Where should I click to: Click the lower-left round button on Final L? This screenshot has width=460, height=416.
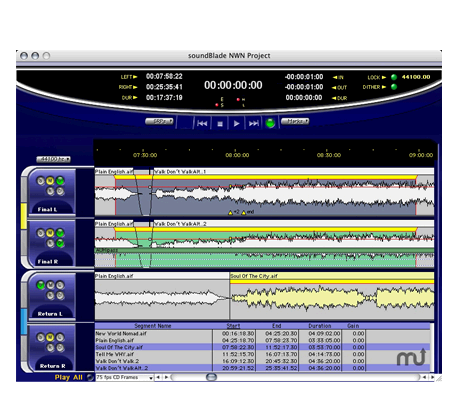50,191
